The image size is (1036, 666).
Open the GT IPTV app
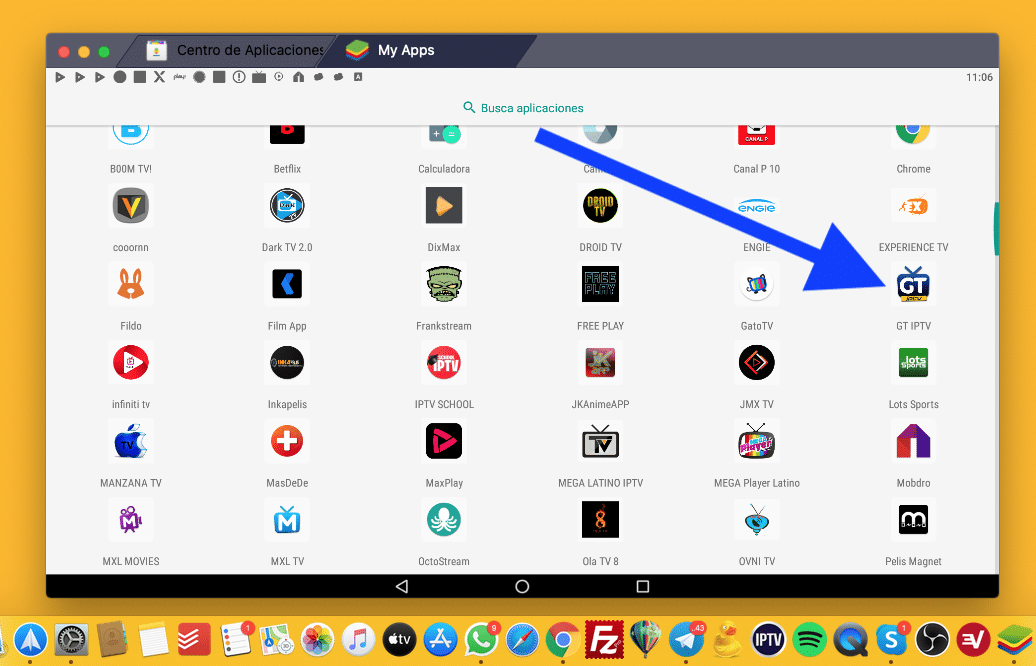coord(913,284)
